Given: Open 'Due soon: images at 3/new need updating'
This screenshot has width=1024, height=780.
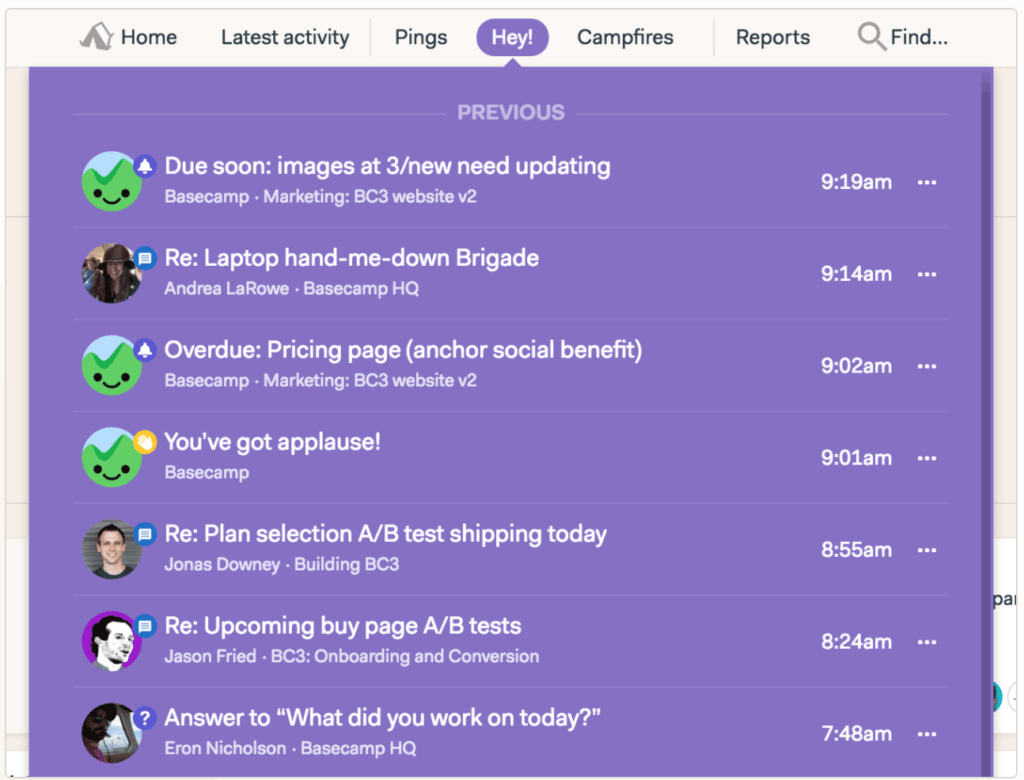Looking at the screenshot, I should 387,167.
